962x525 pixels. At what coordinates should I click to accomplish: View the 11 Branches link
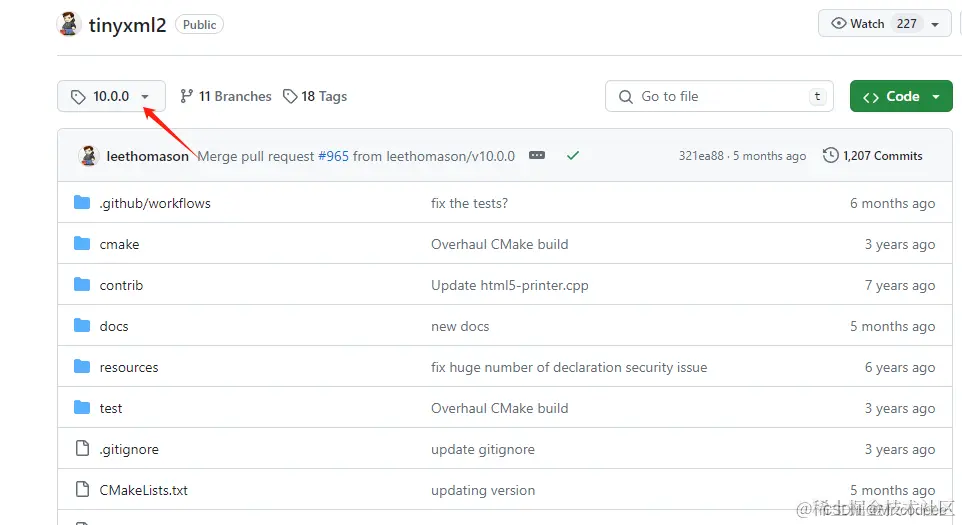226,96
